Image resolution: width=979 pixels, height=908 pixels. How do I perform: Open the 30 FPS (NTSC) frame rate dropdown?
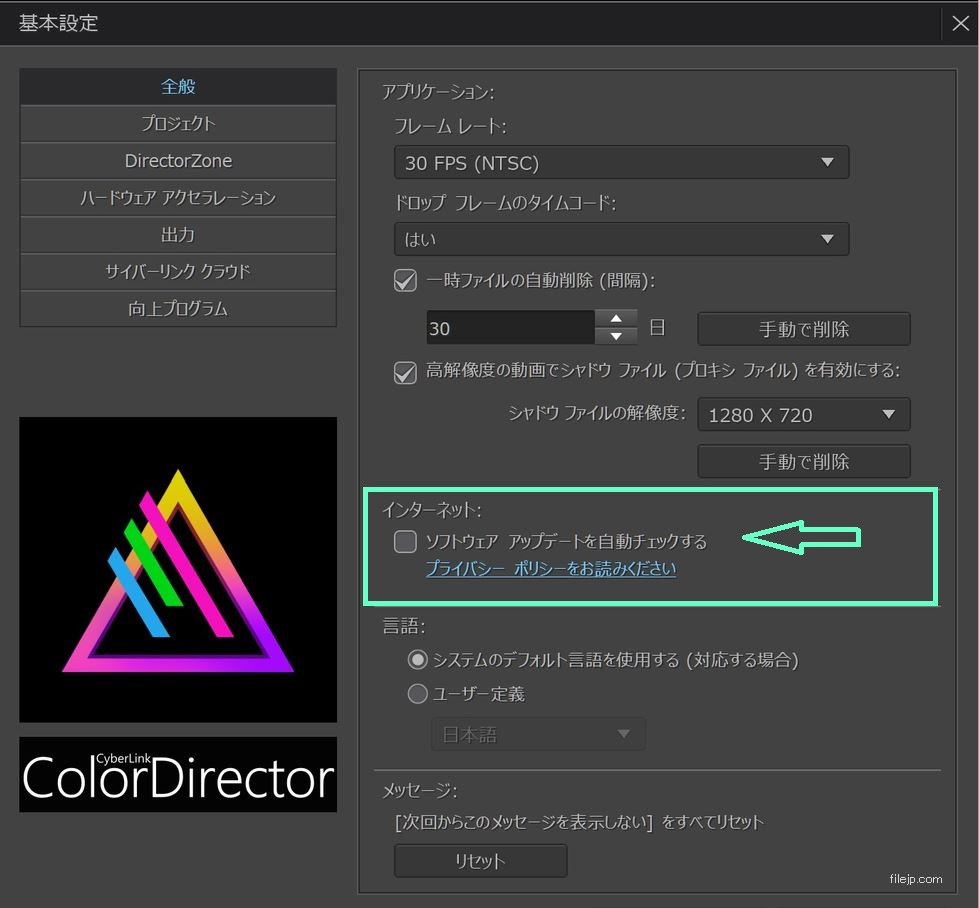(621, 162)
